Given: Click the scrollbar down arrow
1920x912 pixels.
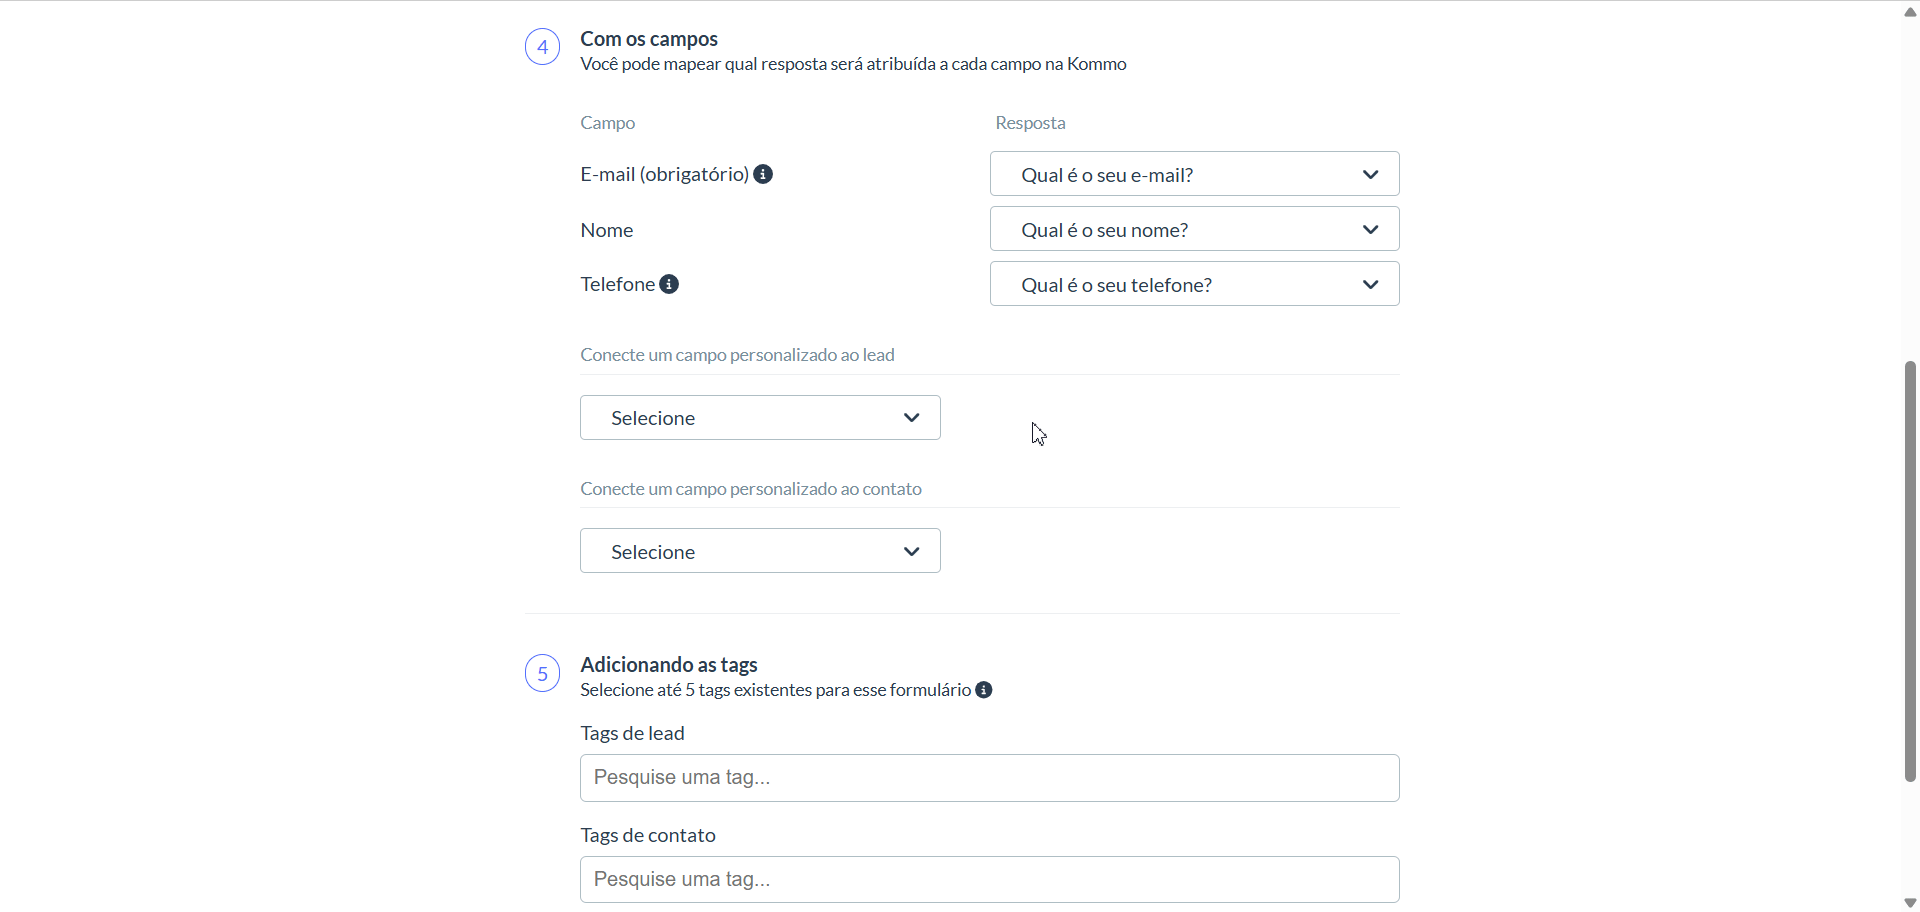Looking at the screenshot, I should click(x=1910, y=903).
